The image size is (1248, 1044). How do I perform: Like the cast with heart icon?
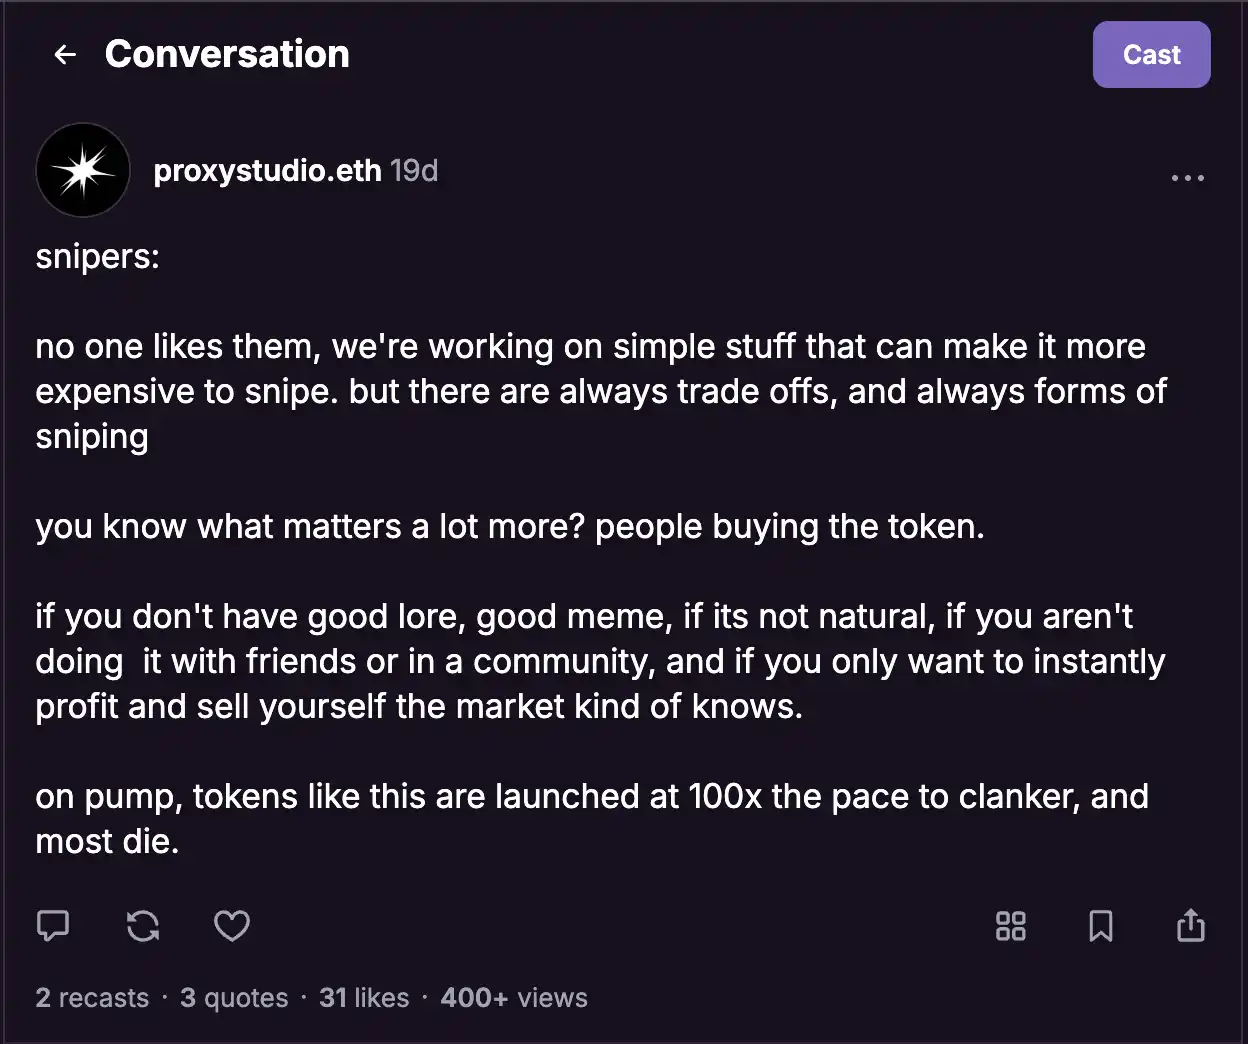tap(232, 926)
